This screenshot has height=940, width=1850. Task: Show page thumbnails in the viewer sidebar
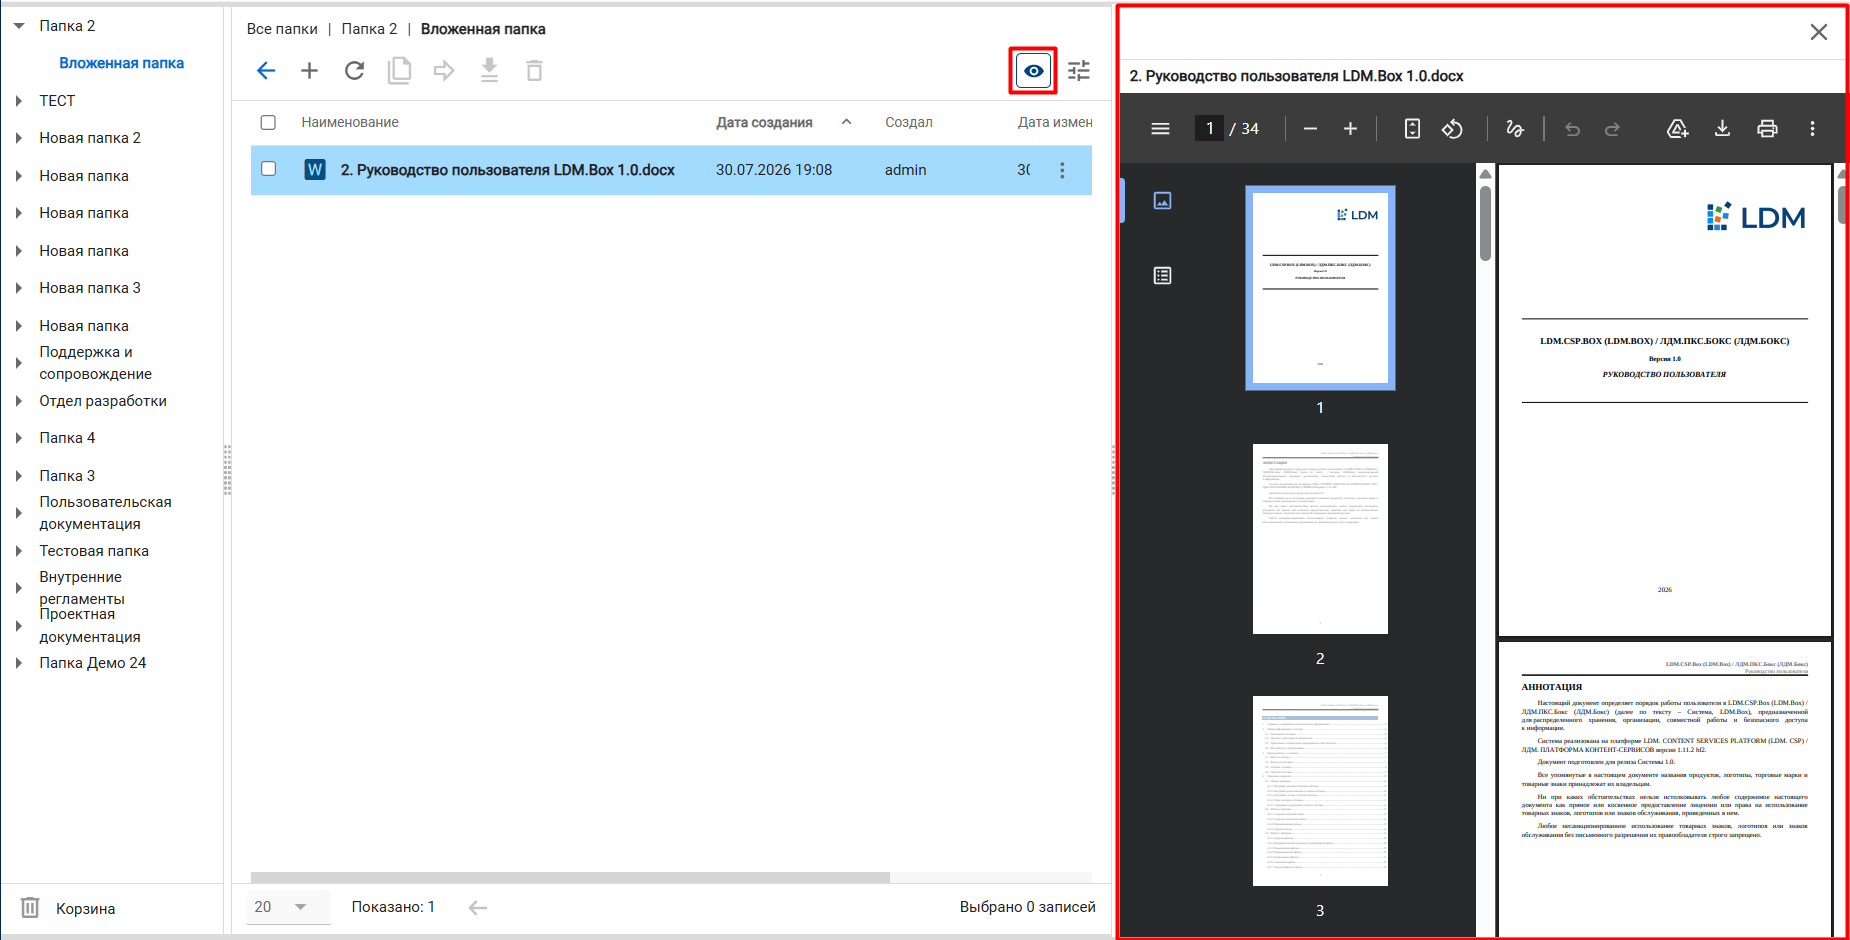[x=1162, y=201]
